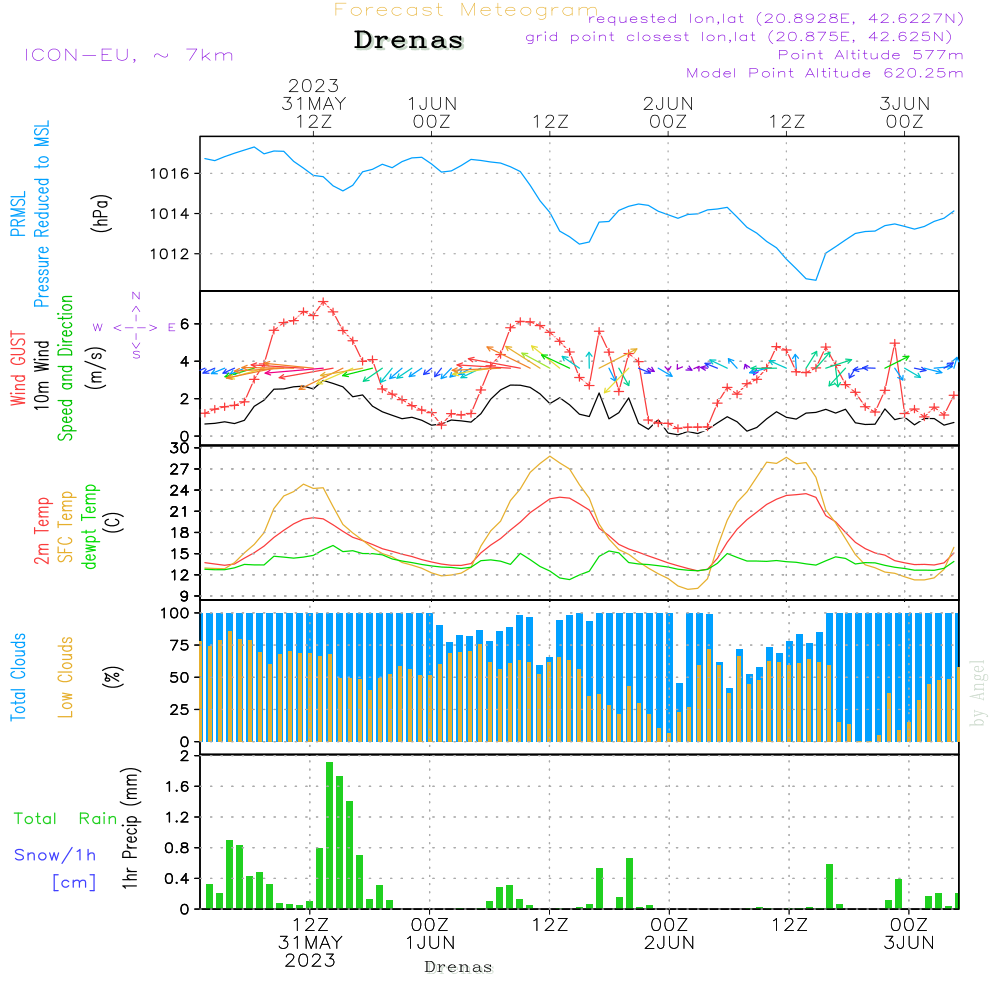Viewport: 1000px width, 1000px height.
Task: Click the green 'Speed and Direction' label
Action: coord(66,368)
